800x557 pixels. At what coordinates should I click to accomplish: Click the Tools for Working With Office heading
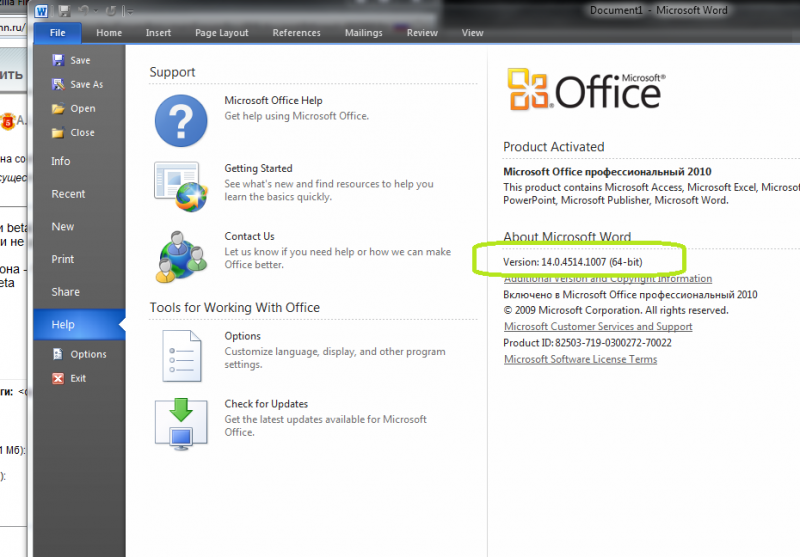[234, 308]
